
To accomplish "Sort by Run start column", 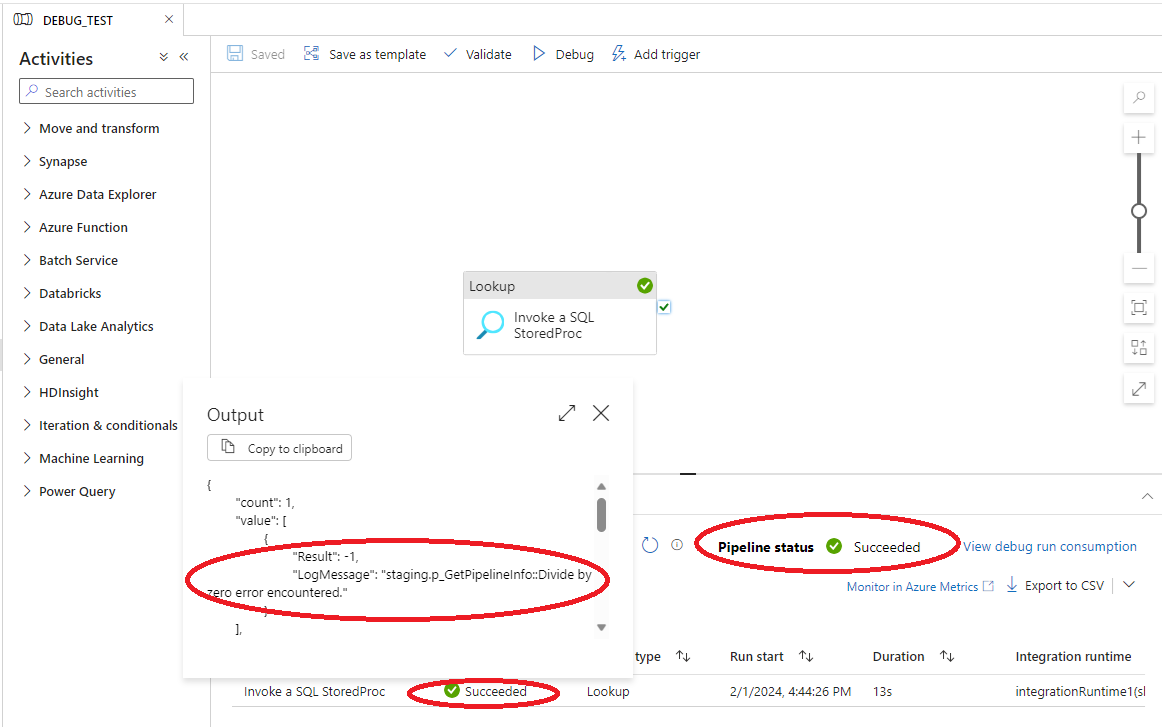I will (x=806, y=657).
